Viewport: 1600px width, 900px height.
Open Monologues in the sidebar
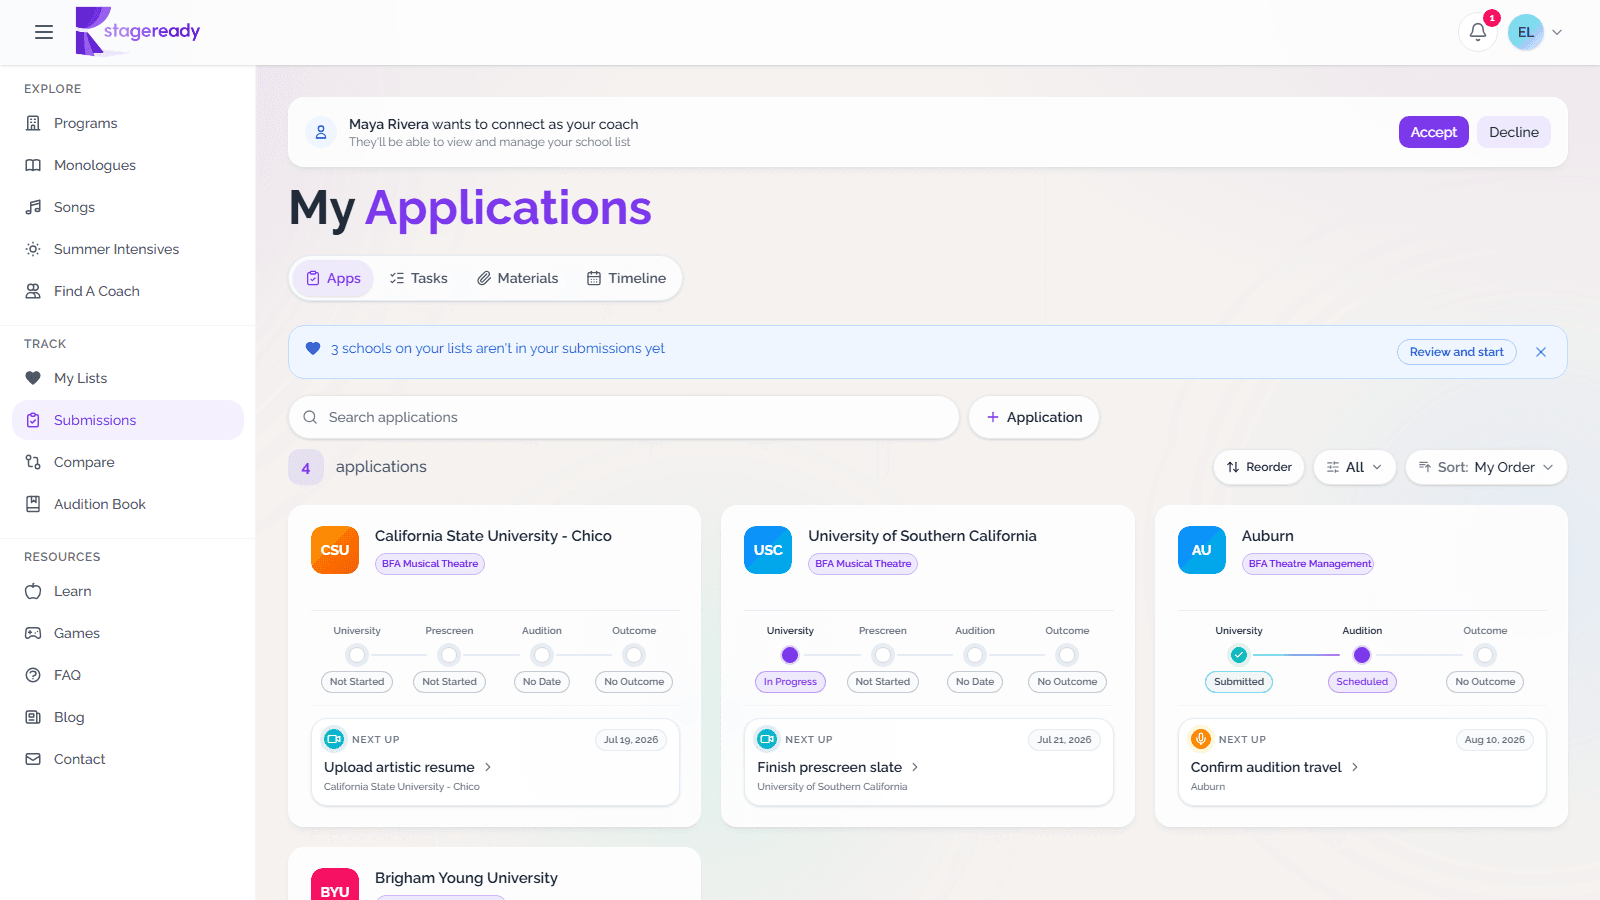(128, 165)
